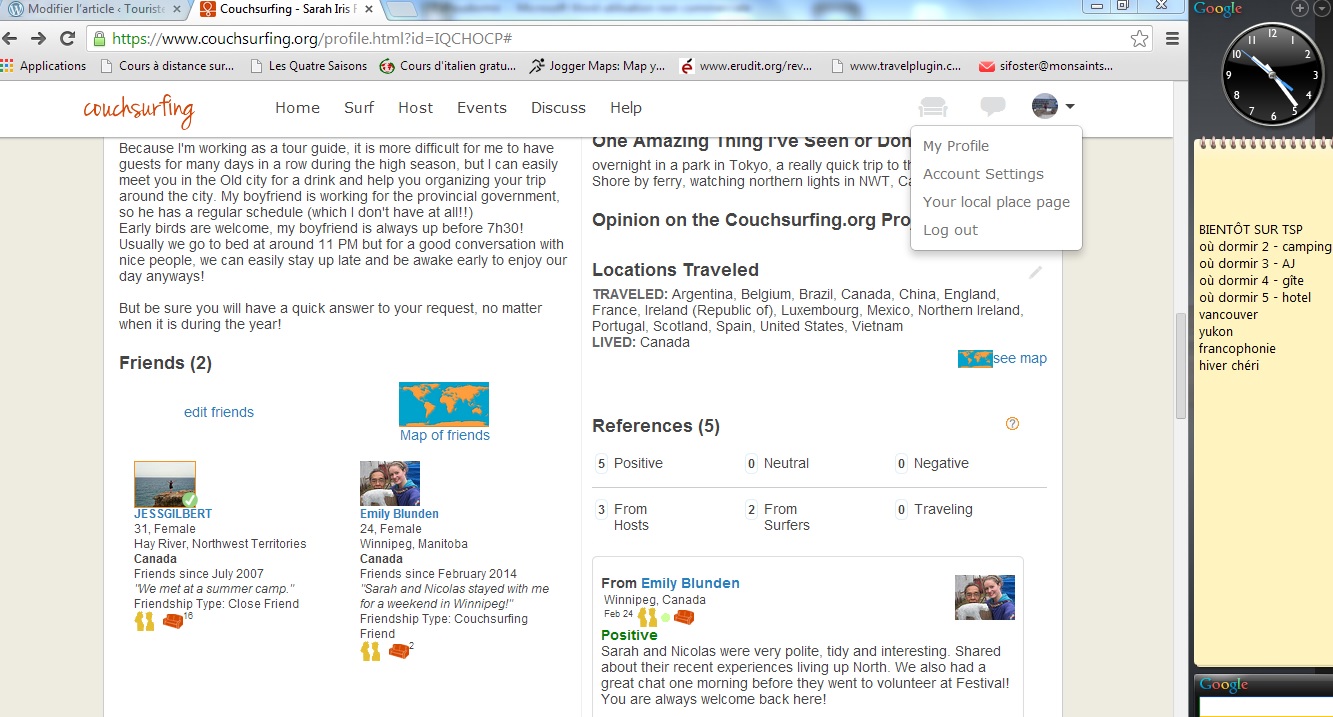Open the Surf navigation item
The height and width of the screenshot is (717, 1333).
pyautogui.click(x=359, y=108)
